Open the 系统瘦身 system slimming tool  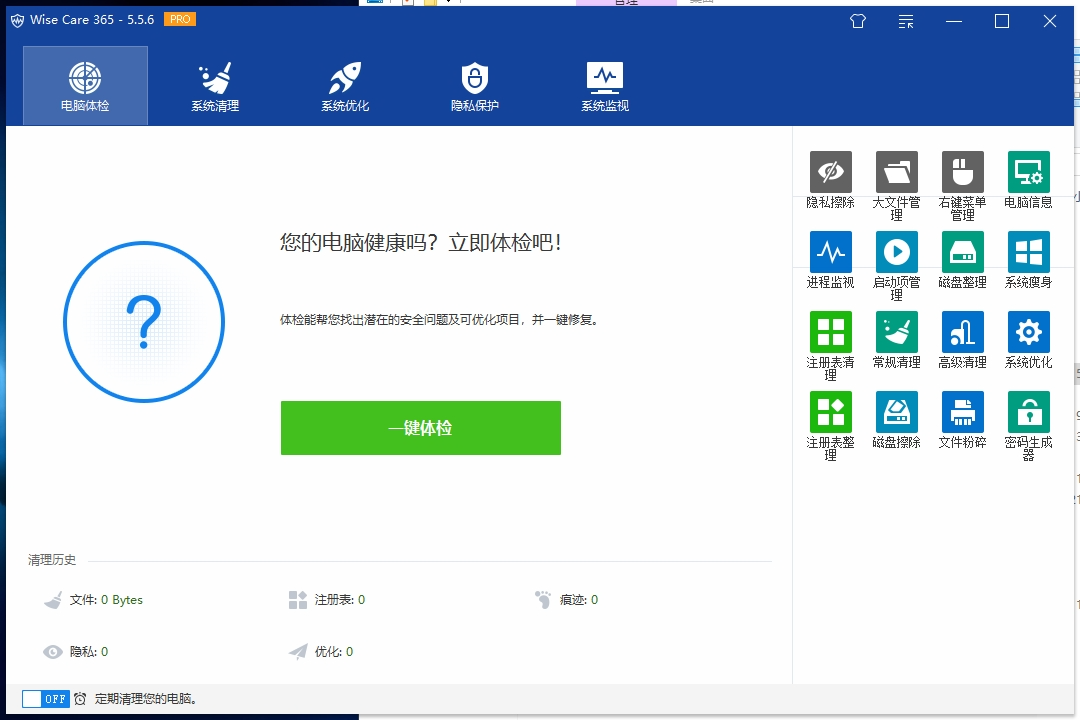(1028, 252)
